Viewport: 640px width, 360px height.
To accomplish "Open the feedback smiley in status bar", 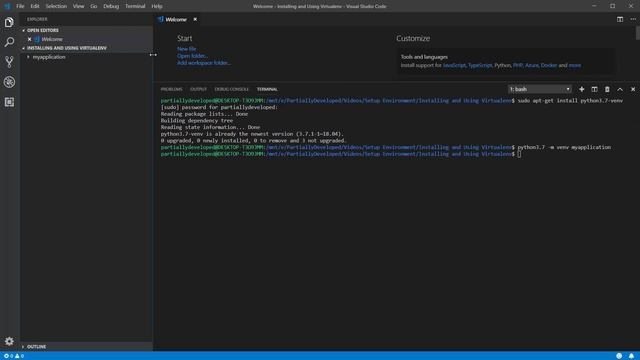I will click(x=619, y=356).
